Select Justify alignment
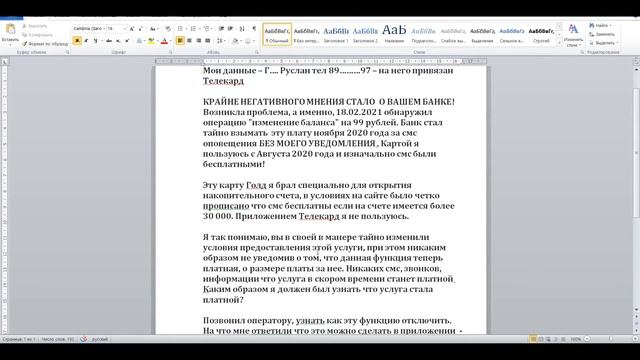Image resolution: width=640 pixels, height=360 pixels. click(207, 41)
